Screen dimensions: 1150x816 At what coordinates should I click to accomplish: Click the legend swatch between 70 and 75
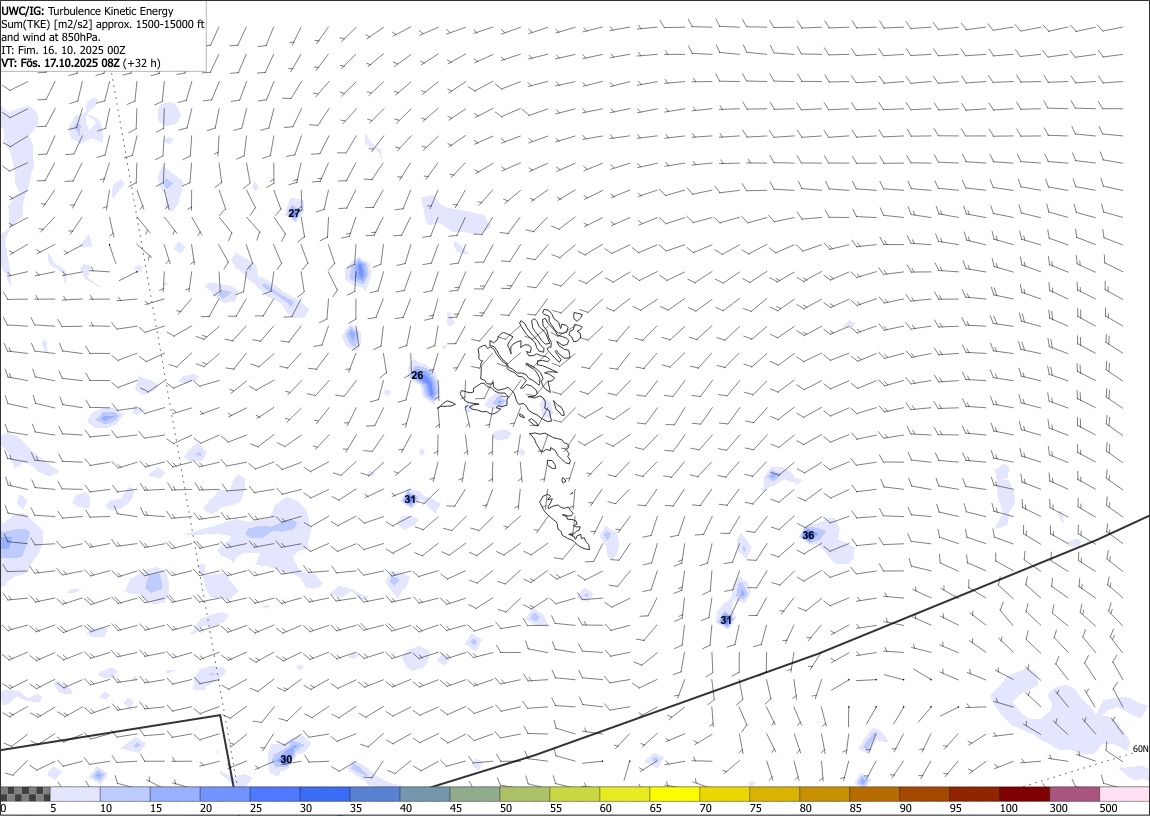[724, 794]
